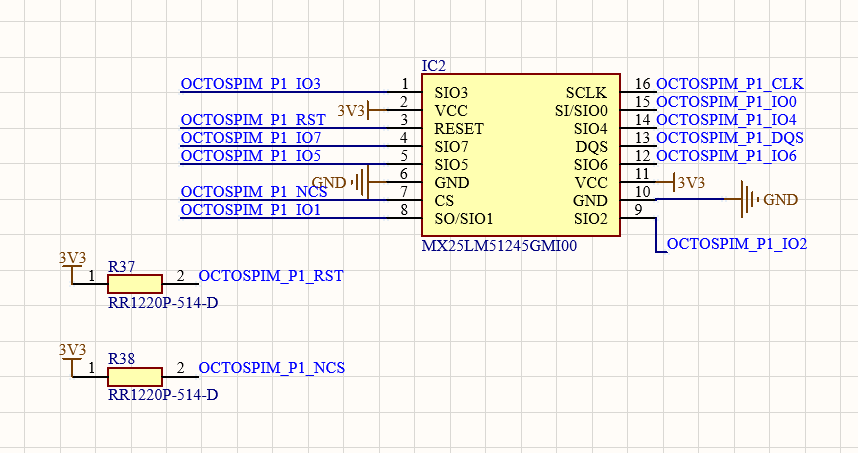Select net label OCTOSPIM_P1_DQS

(730, 138)
